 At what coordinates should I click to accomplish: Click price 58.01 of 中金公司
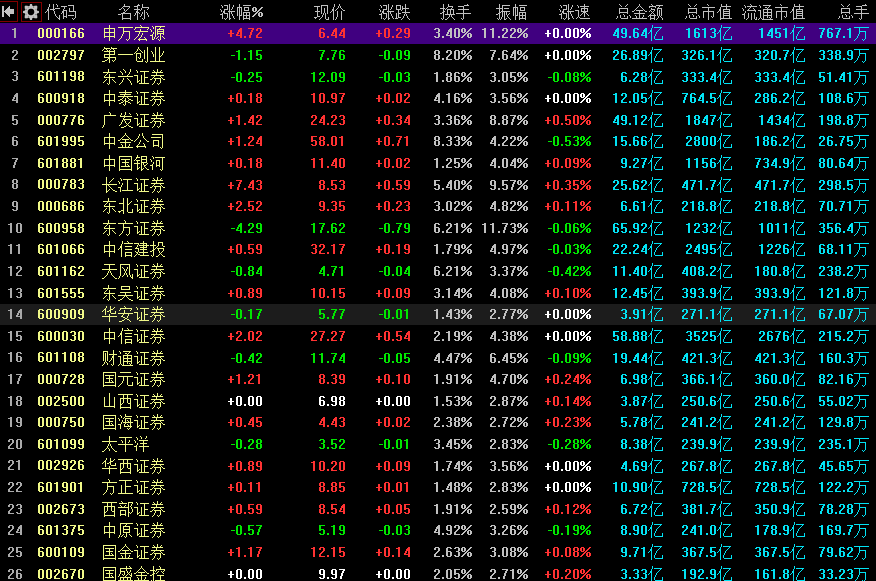[328, 141]
